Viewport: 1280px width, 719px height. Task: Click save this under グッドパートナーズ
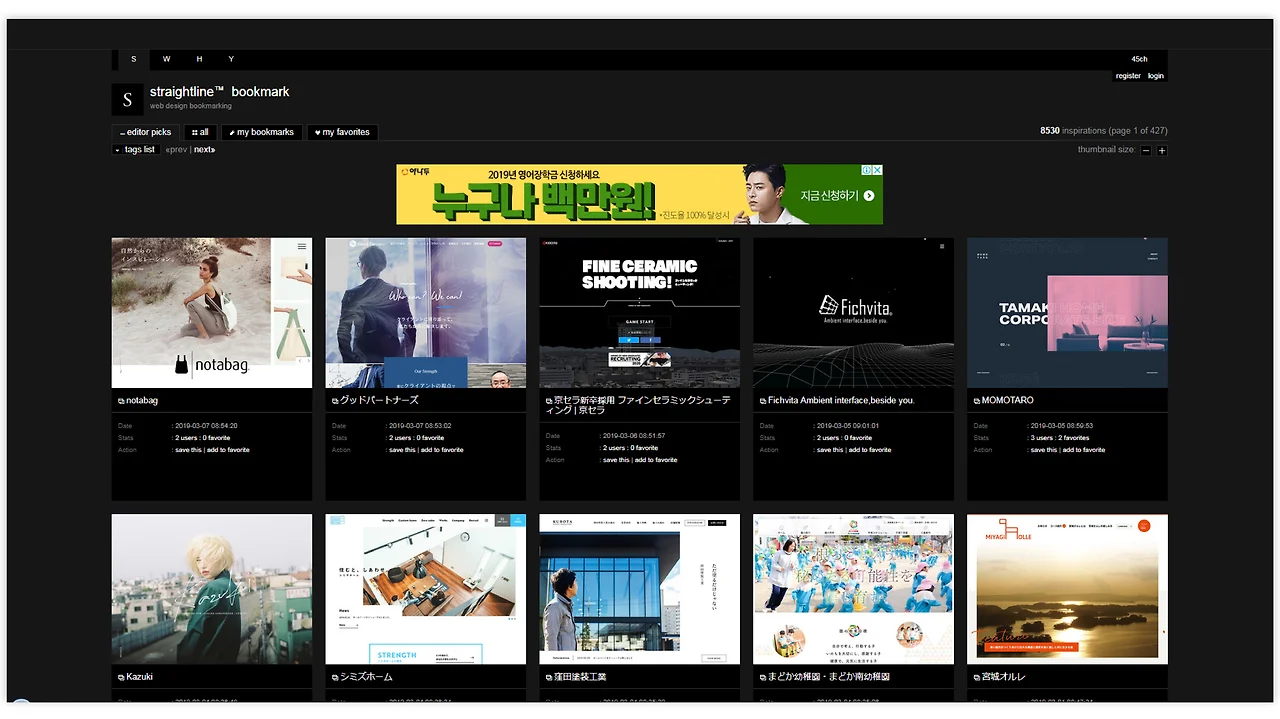pyautogui.click(x=402, y=450)
